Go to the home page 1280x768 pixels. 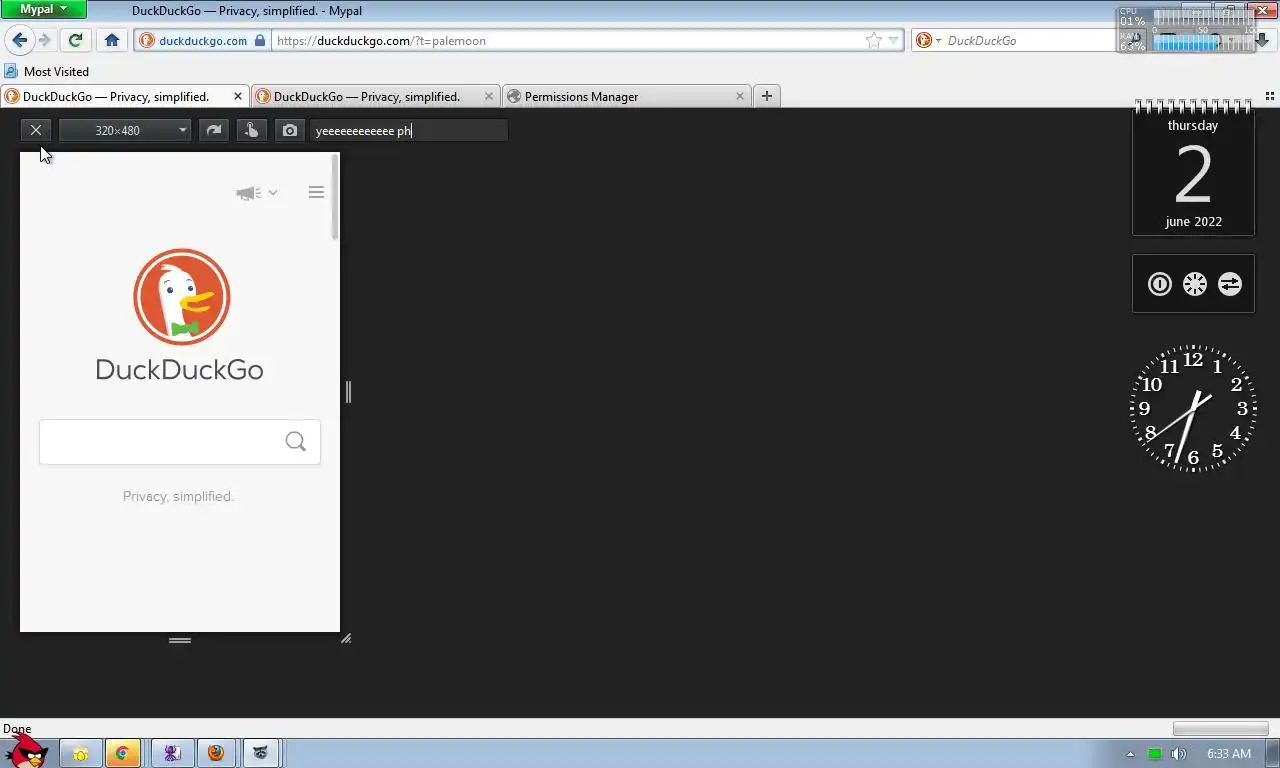(112, 40)
